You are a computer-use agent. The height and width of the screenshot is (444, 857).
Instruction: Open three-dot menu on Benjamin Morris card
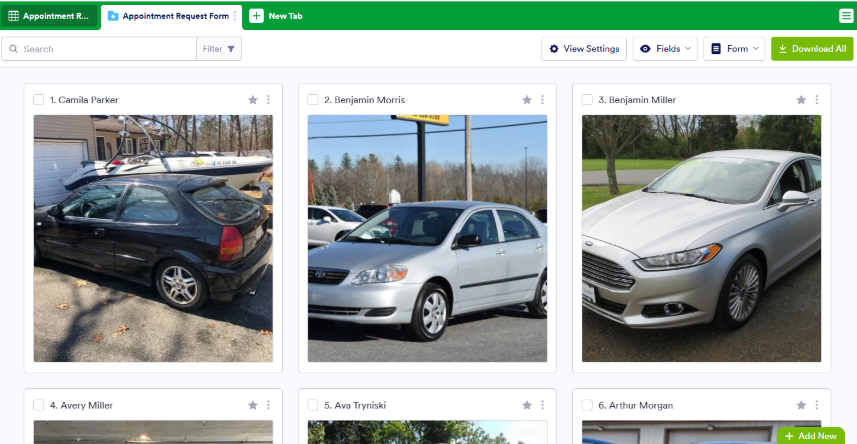[x=542, y=100]
